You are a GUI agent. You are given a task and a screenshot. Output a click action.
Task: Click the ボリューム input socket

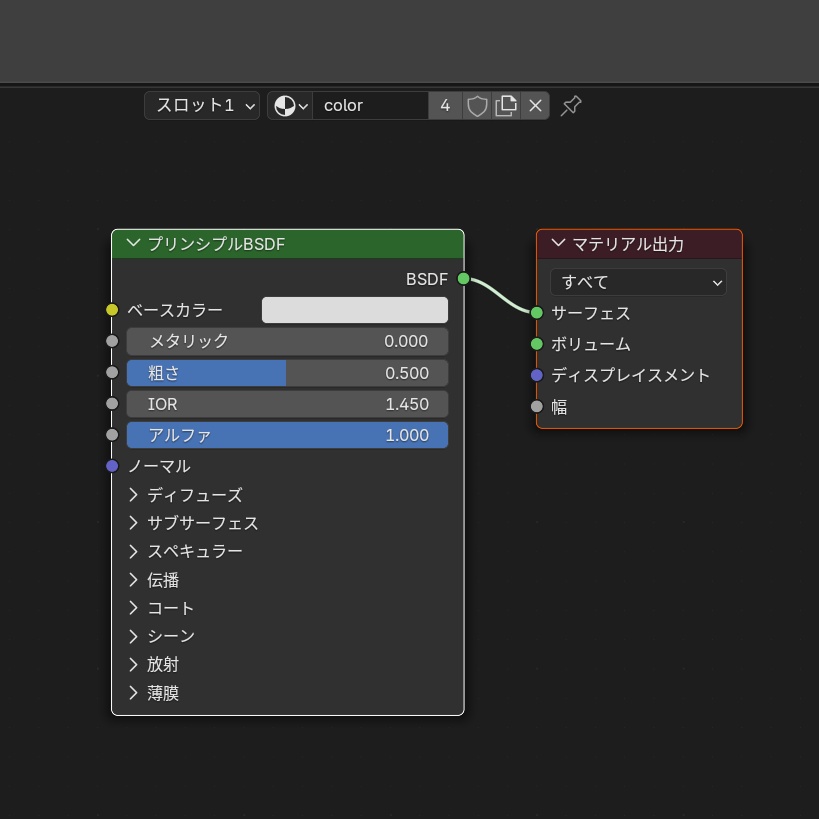click(537, 344)
